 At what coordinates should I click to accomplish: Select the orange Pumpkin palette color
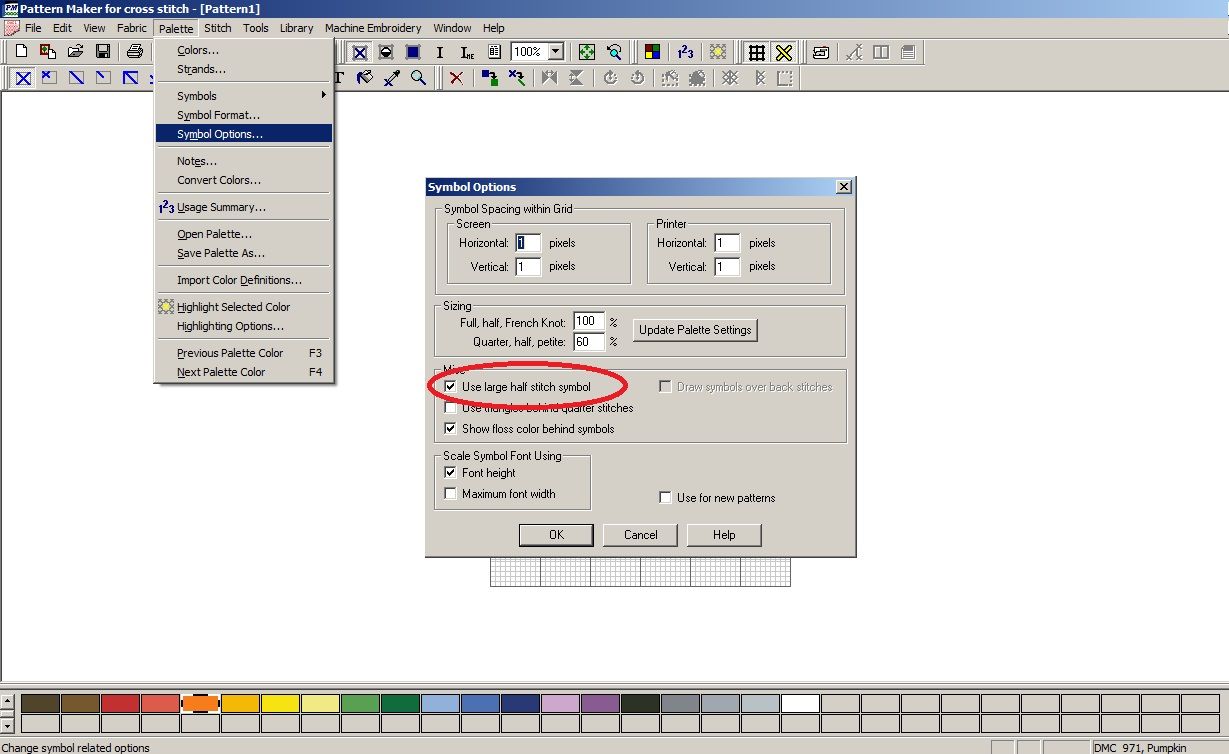tap(200, 704)
